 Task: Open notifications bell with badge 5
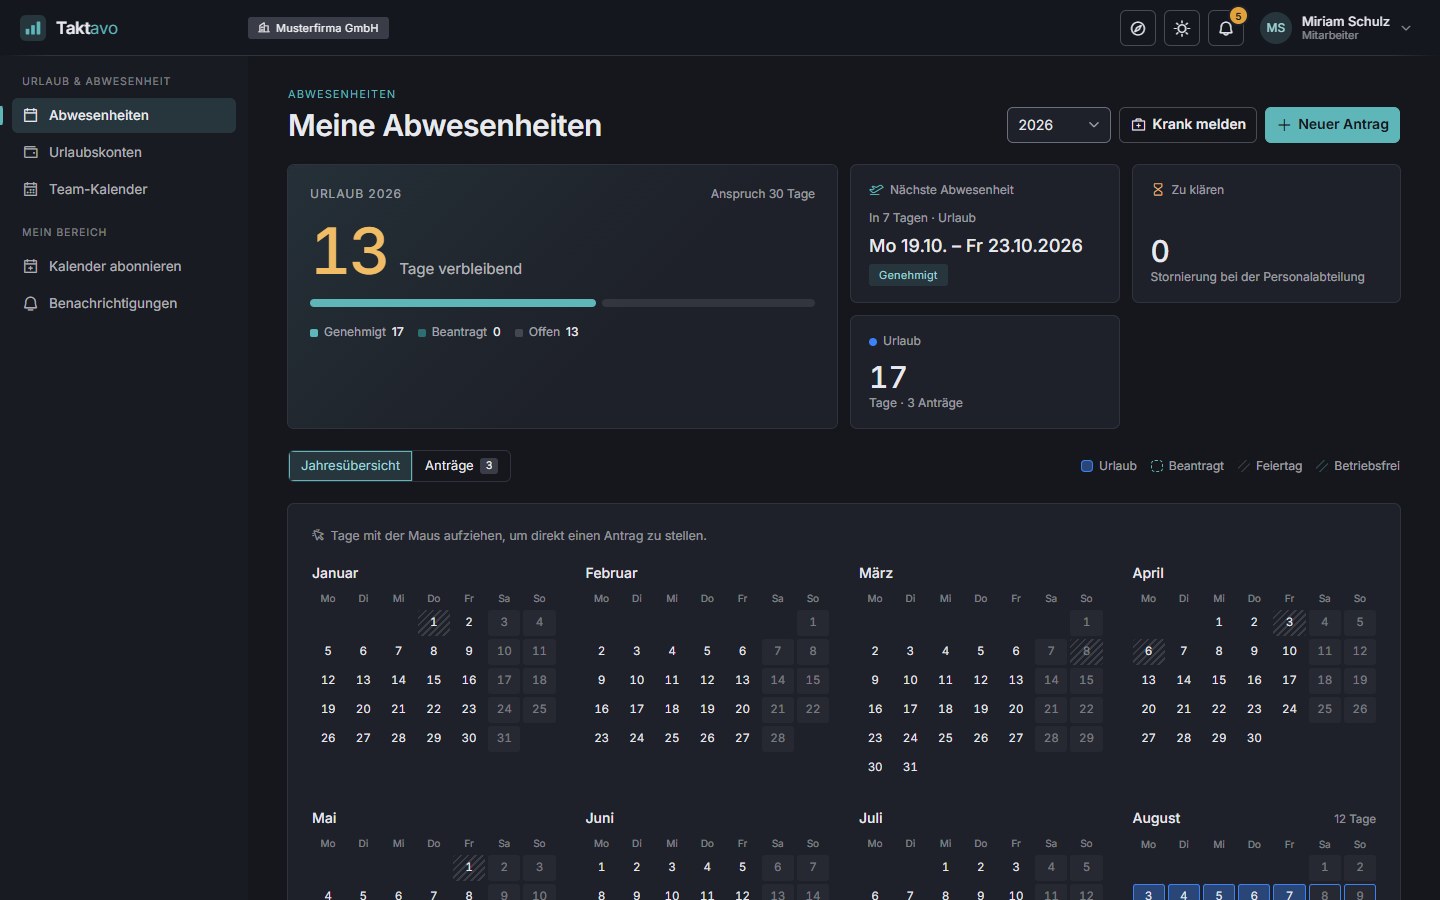(1226, 28)
